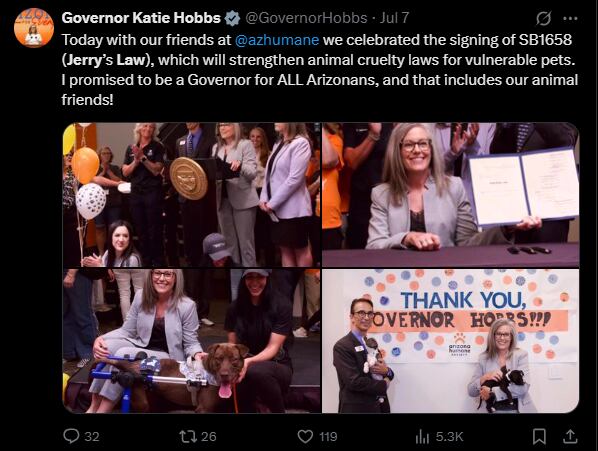View the signed bill document photo
The image size is (598, 451).
(x=451, y=195)
